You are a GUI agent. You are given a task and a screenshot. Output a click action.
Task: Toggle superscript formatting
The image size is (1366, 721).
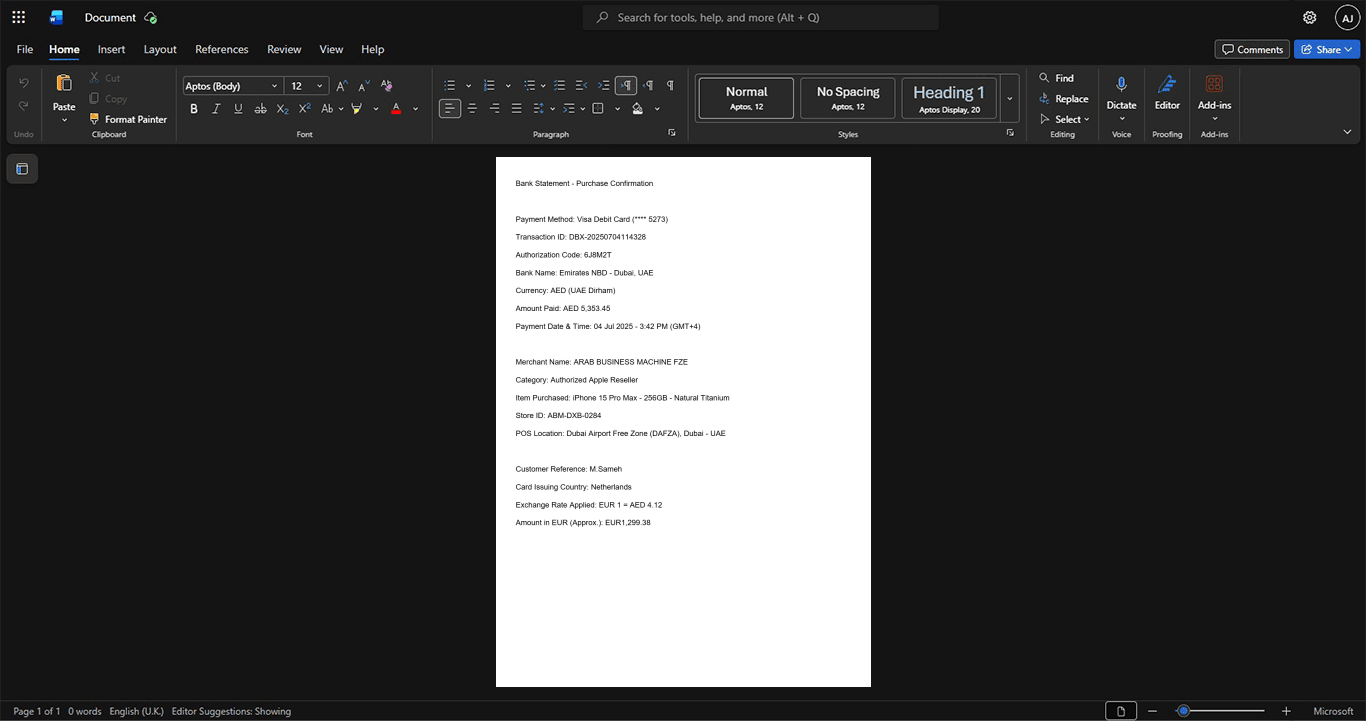304,109
